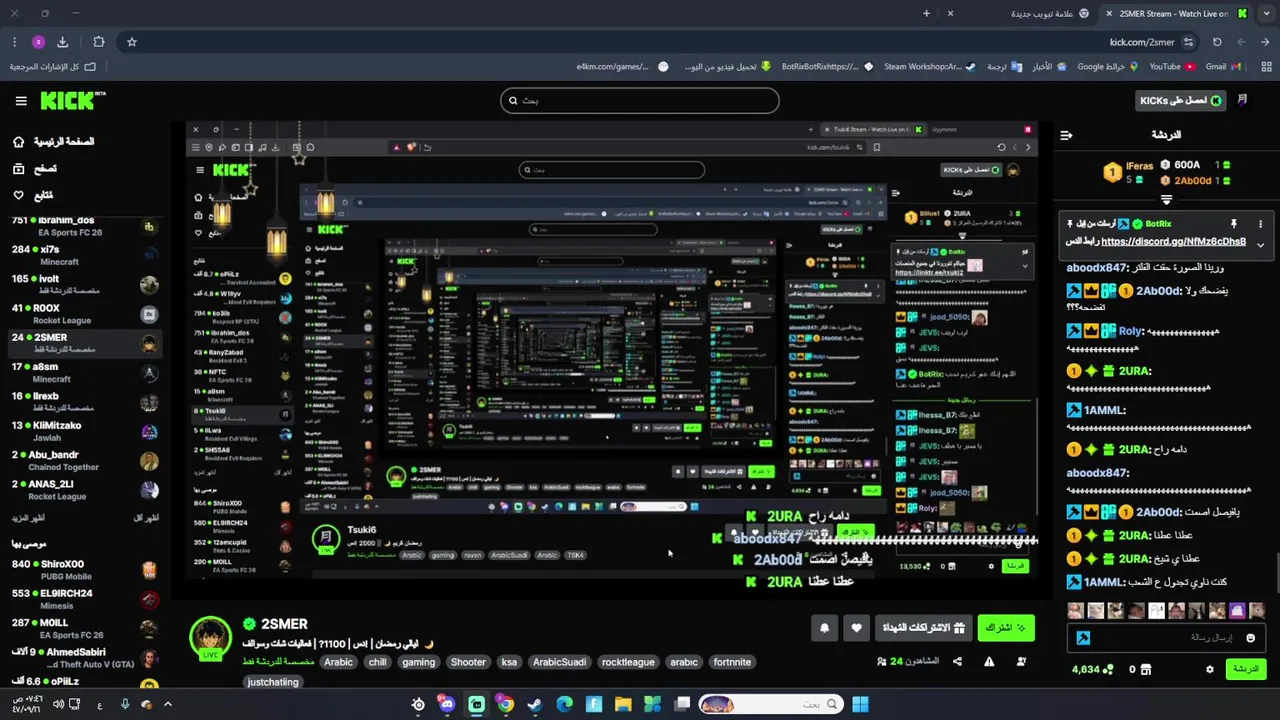Open browser extensions puzzle icon
Screen dimensions: 1280x720
pos(98,42)
